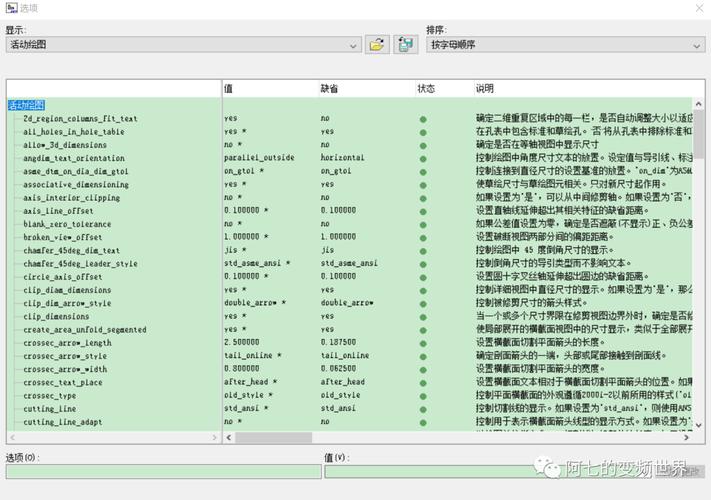Image resolution: width=711 pixels, height=500 pixels.
Task: Select the crossec_arrow_width option
Action: pyautogui.click(x=65, y=369)
